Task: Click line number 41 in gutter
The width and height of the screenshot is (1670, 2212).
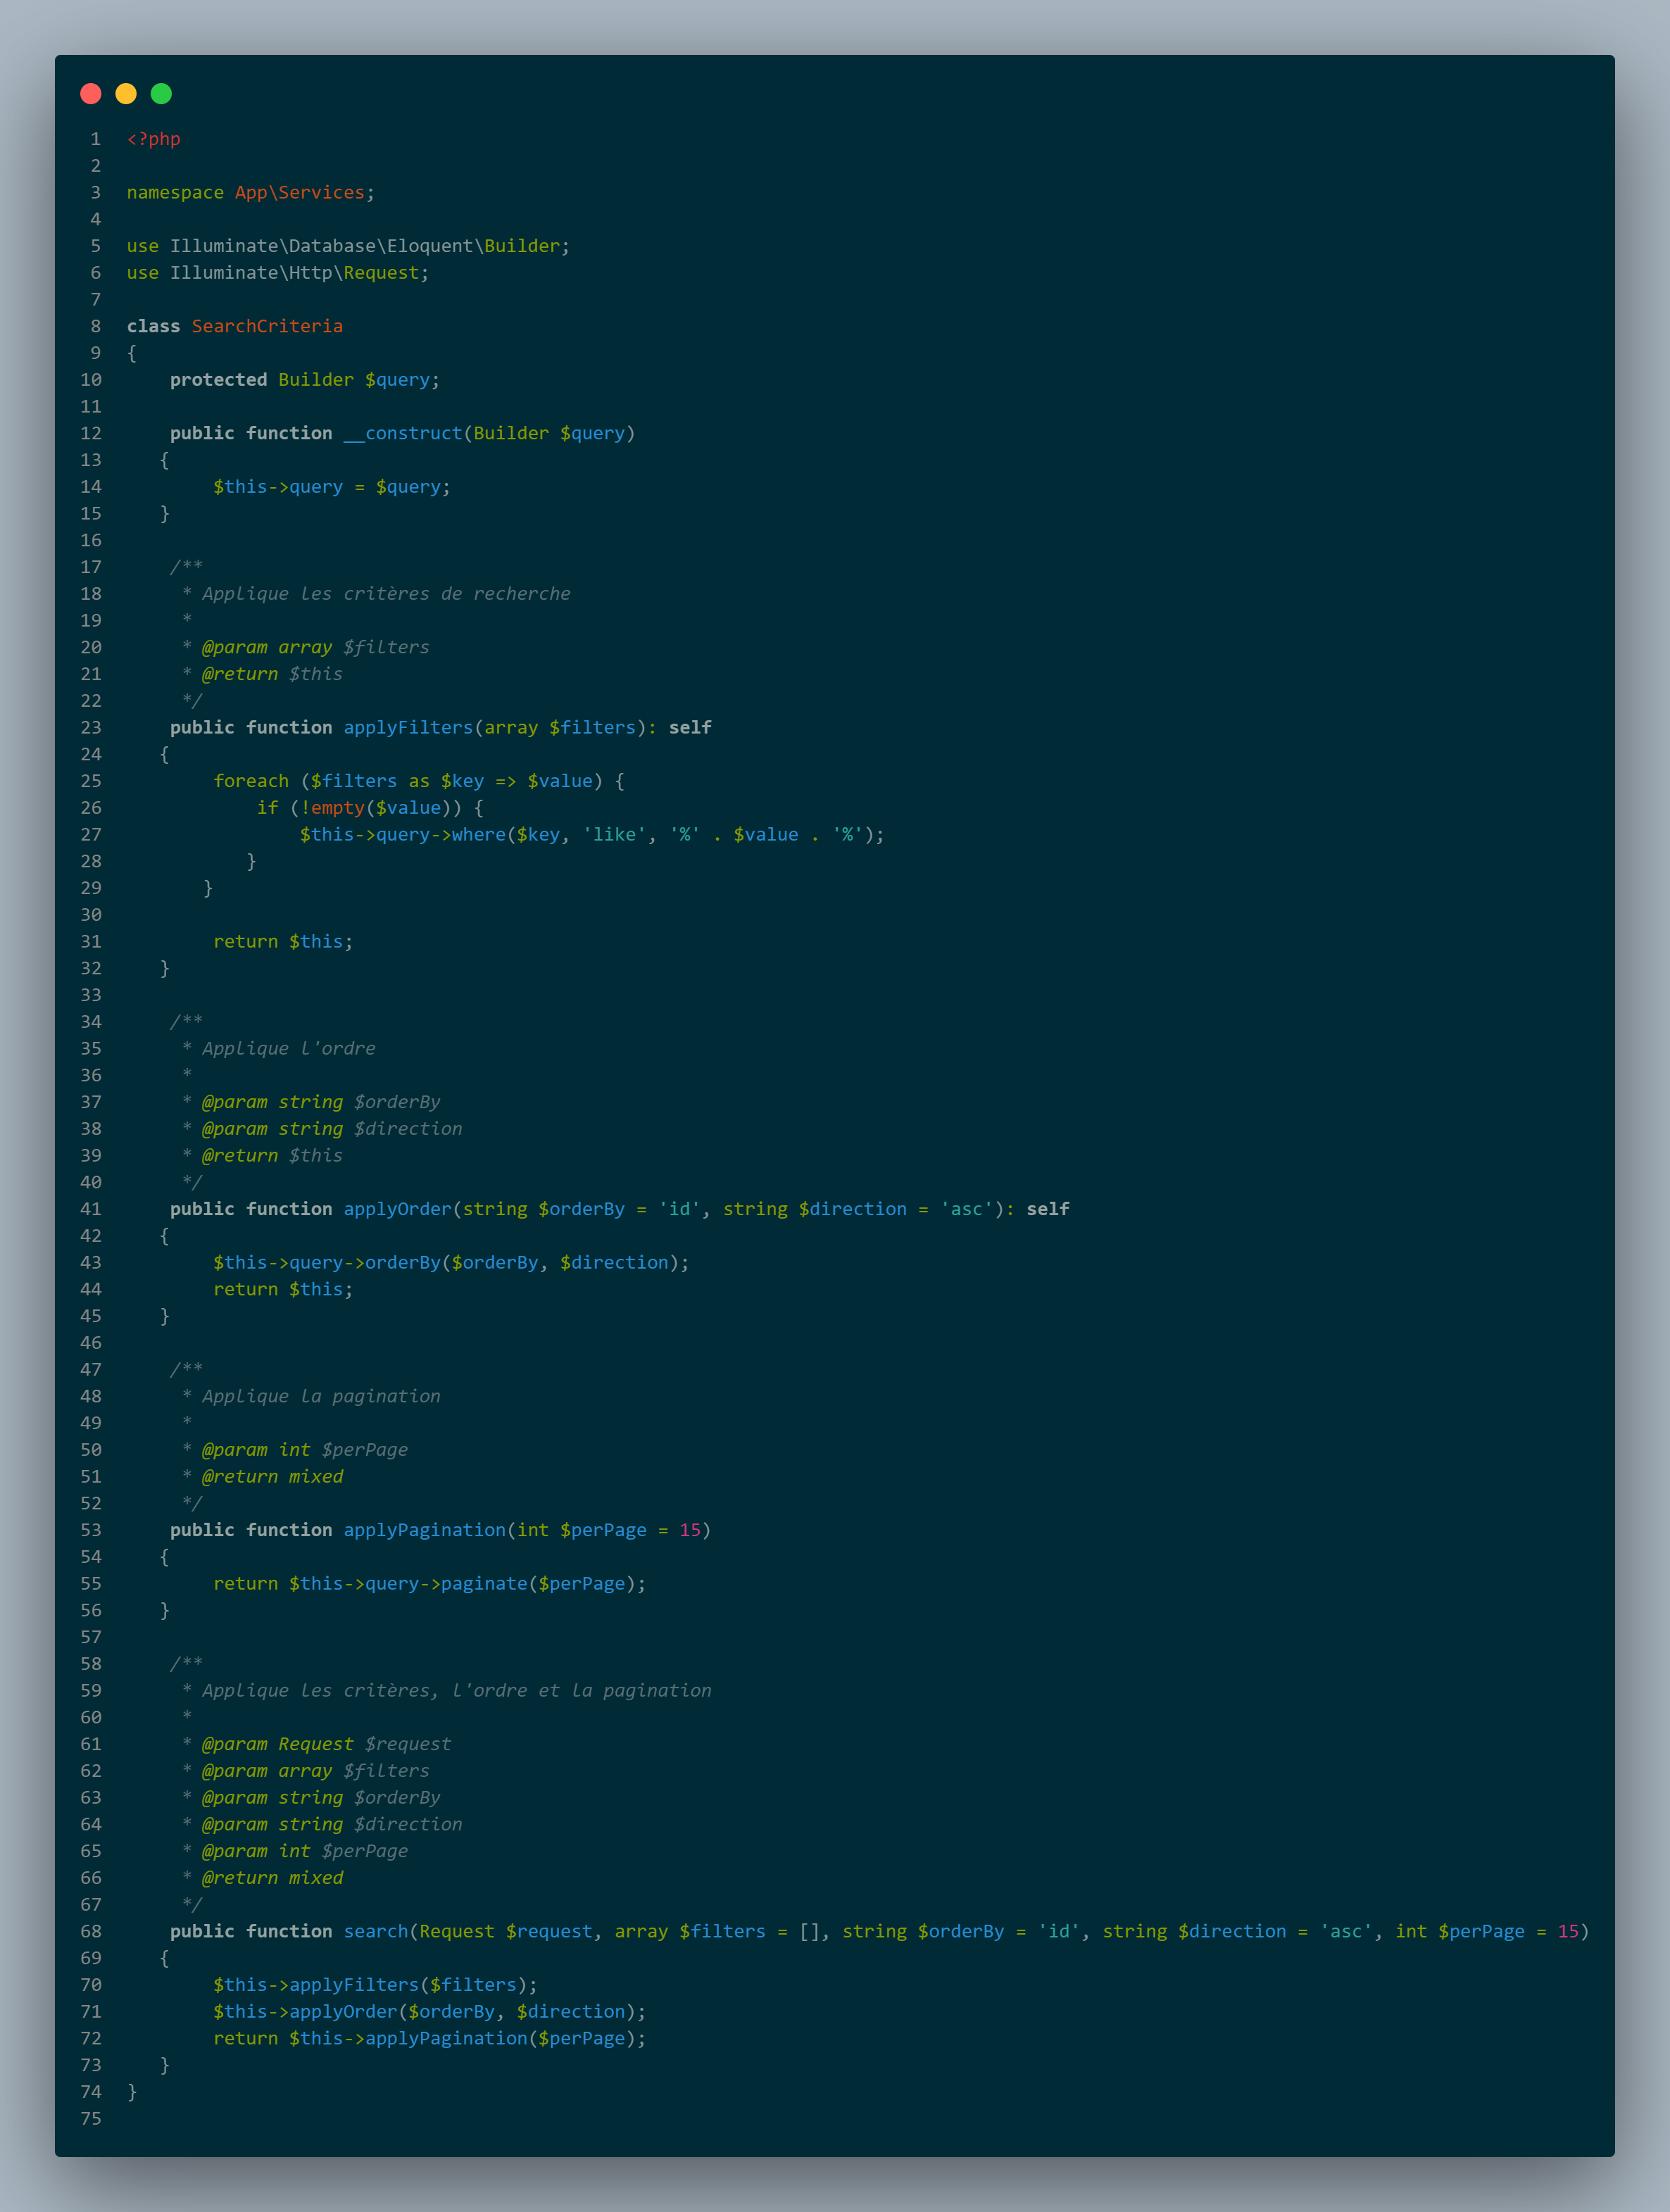Action: pyautogui.click(x=91, y=1209)
